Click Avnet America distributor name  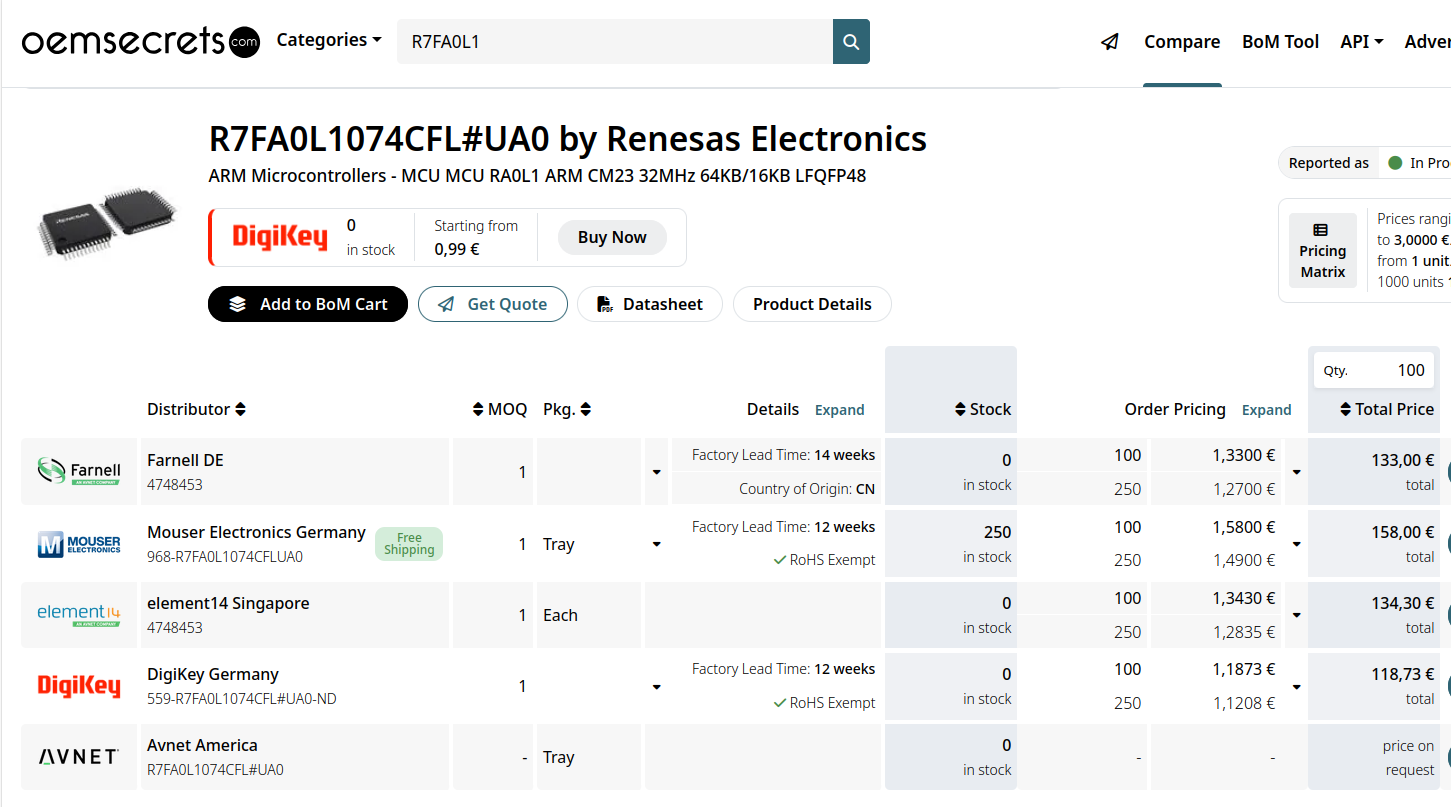pos(202,745)
